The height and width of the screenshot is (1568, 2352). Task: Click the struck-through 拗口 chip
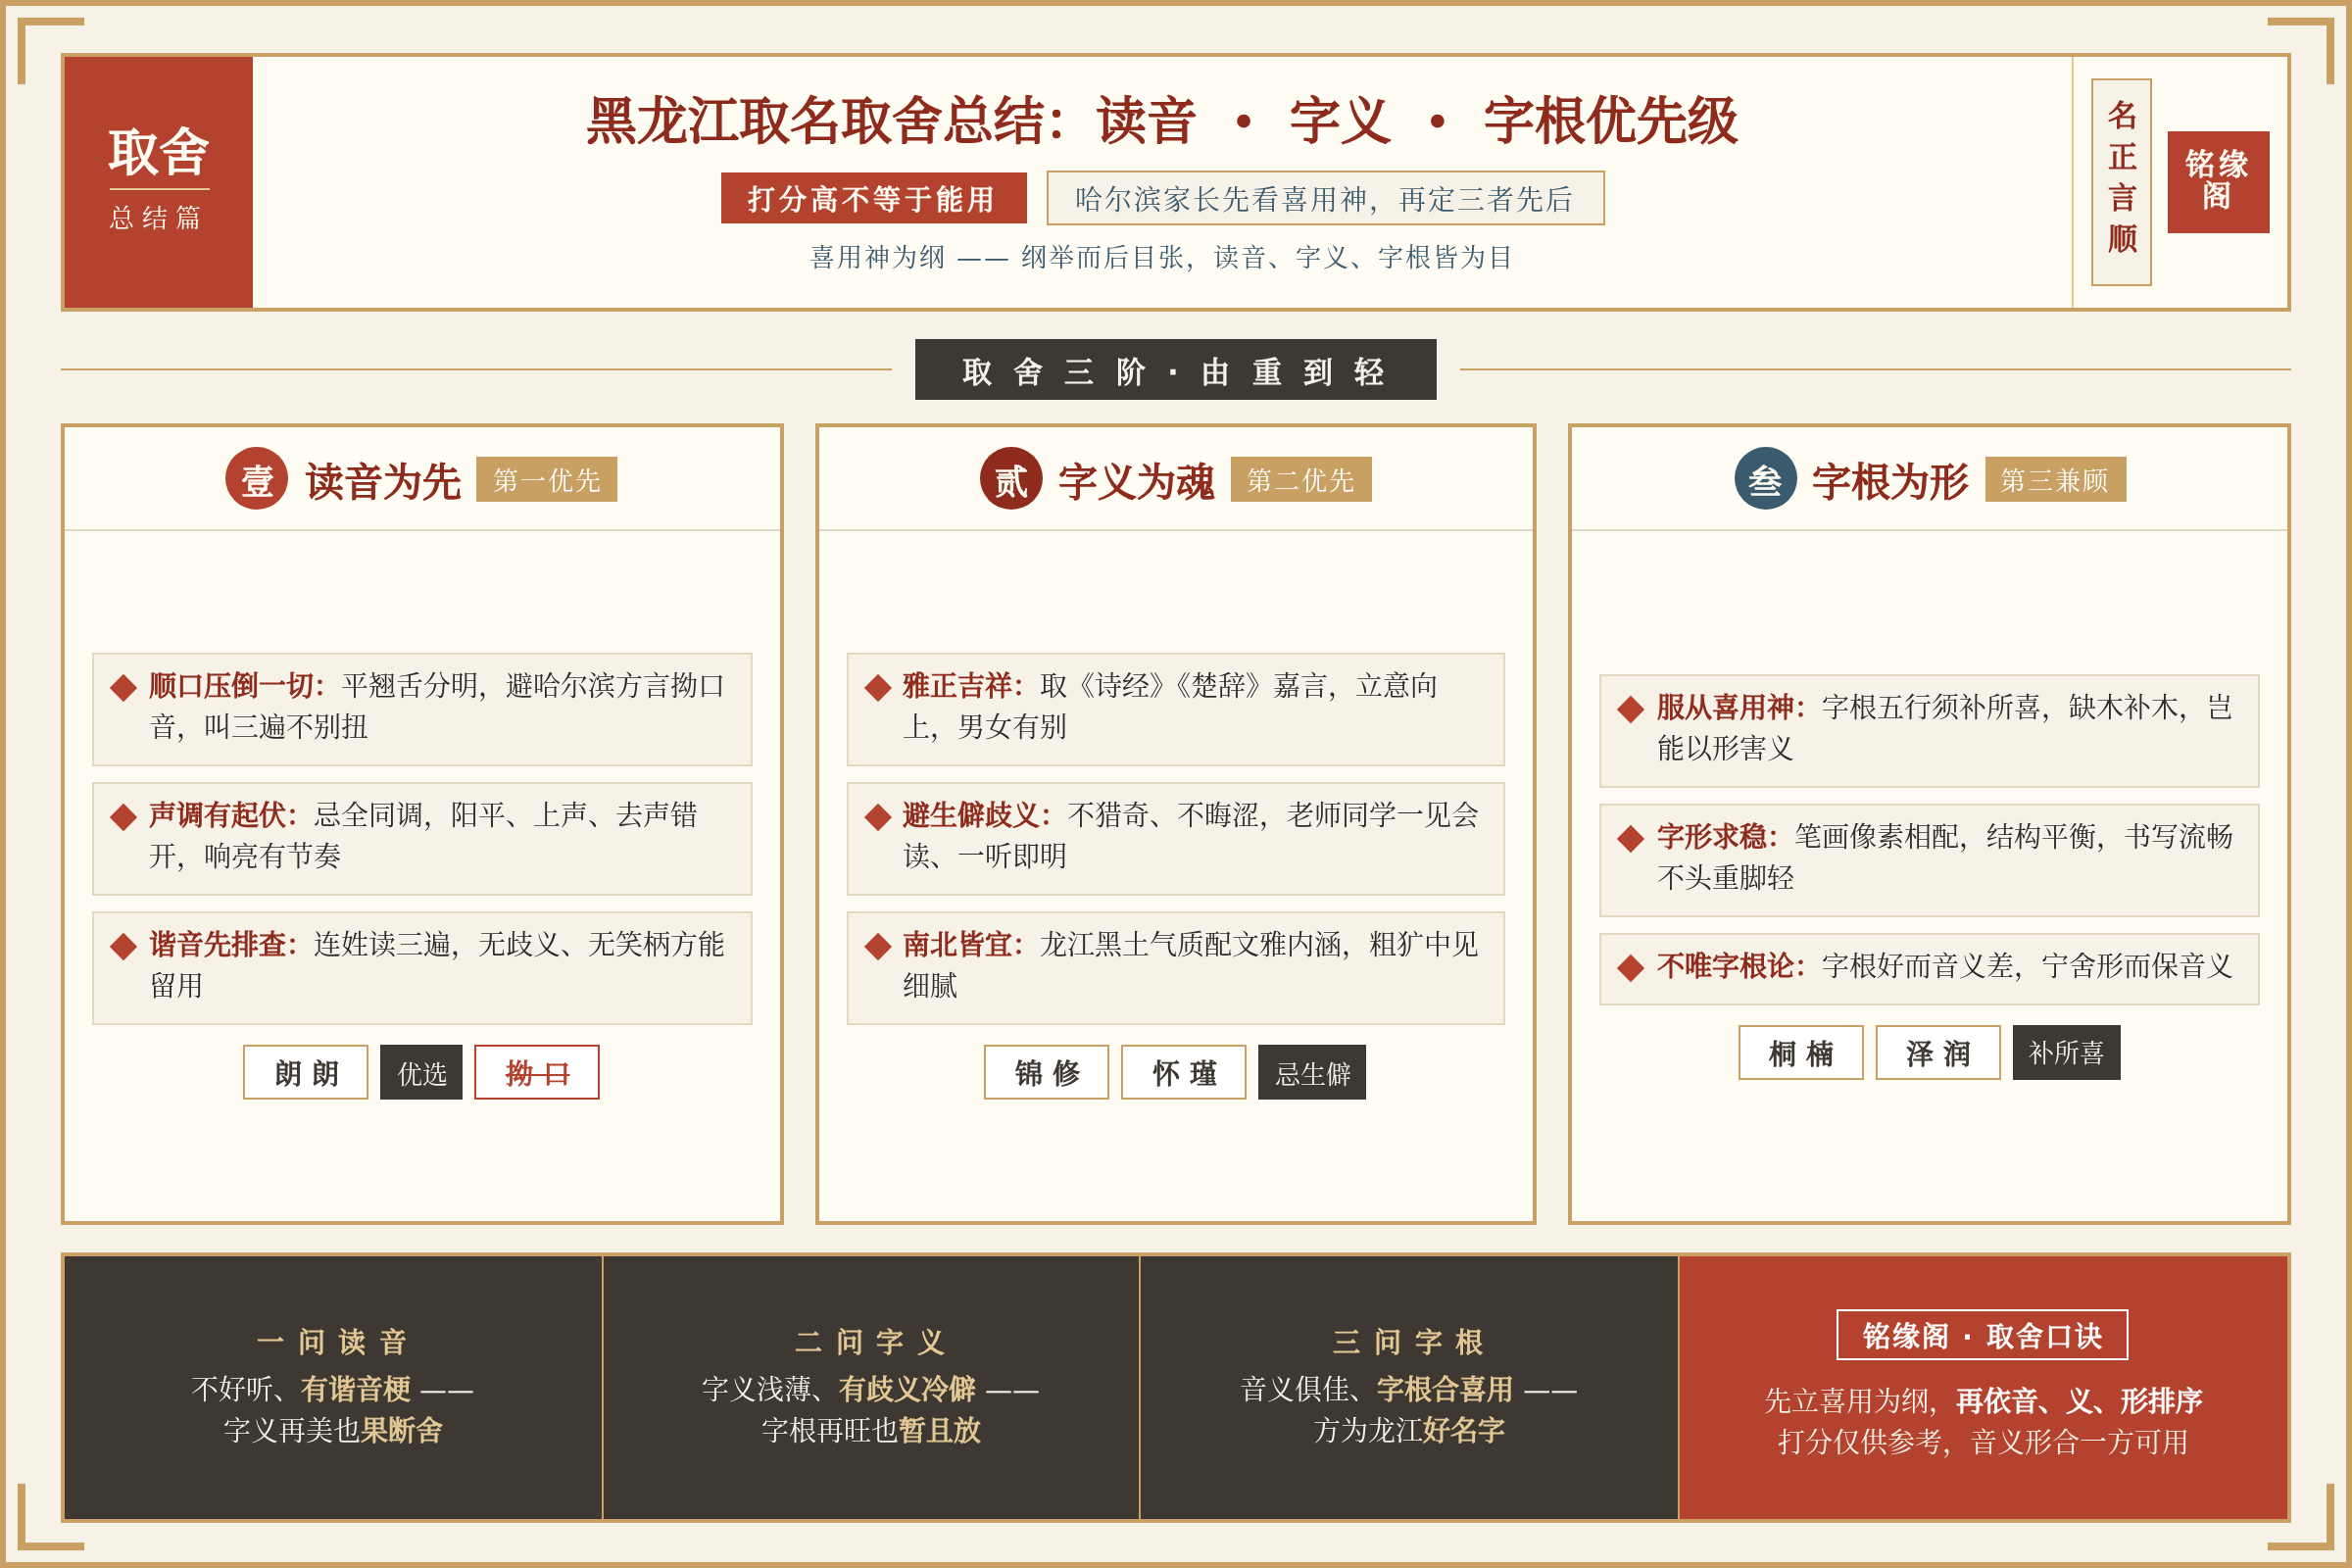tap(537, 1072)
